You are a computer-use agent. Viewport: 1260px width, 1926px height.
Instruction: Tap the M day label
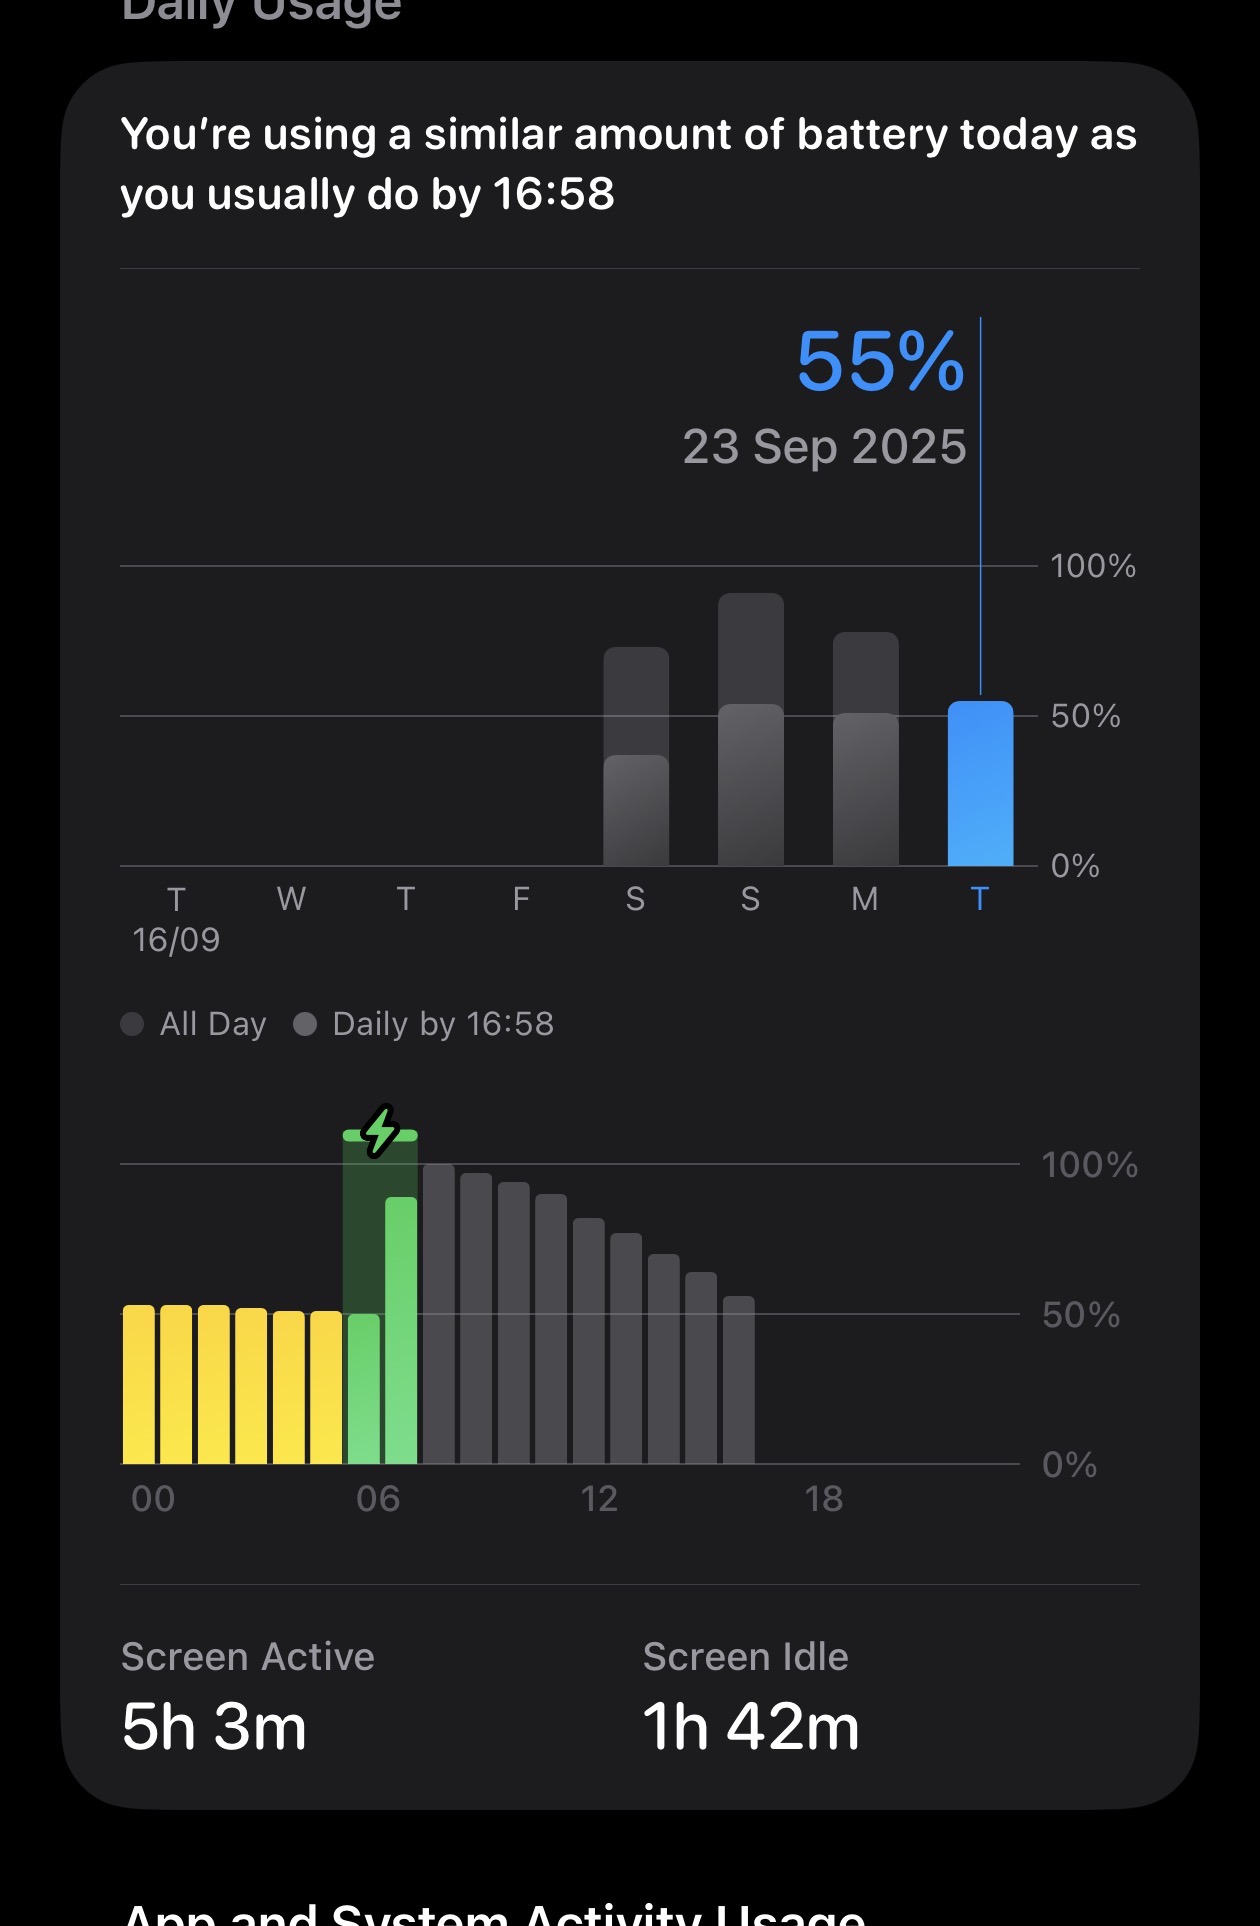(x=865, y=899)
